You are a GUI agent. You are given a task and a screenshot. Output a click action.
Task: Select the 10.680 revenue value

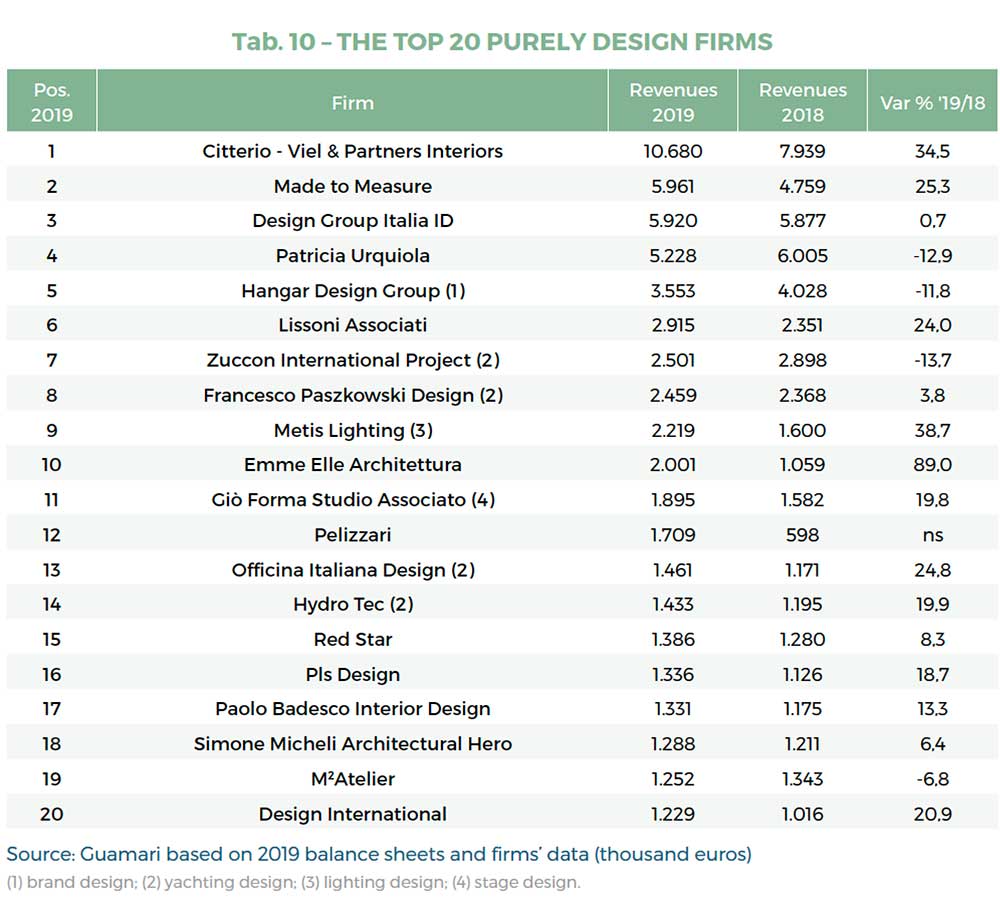673,151
